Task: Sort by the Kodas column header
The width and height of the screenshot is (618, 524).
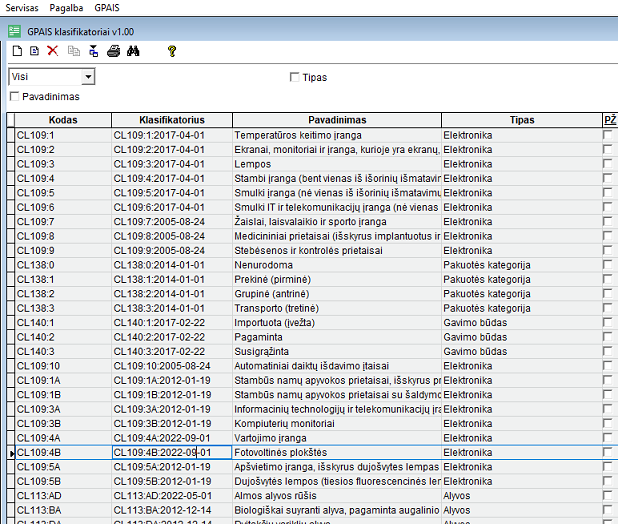Action: (x=63, y=120)
